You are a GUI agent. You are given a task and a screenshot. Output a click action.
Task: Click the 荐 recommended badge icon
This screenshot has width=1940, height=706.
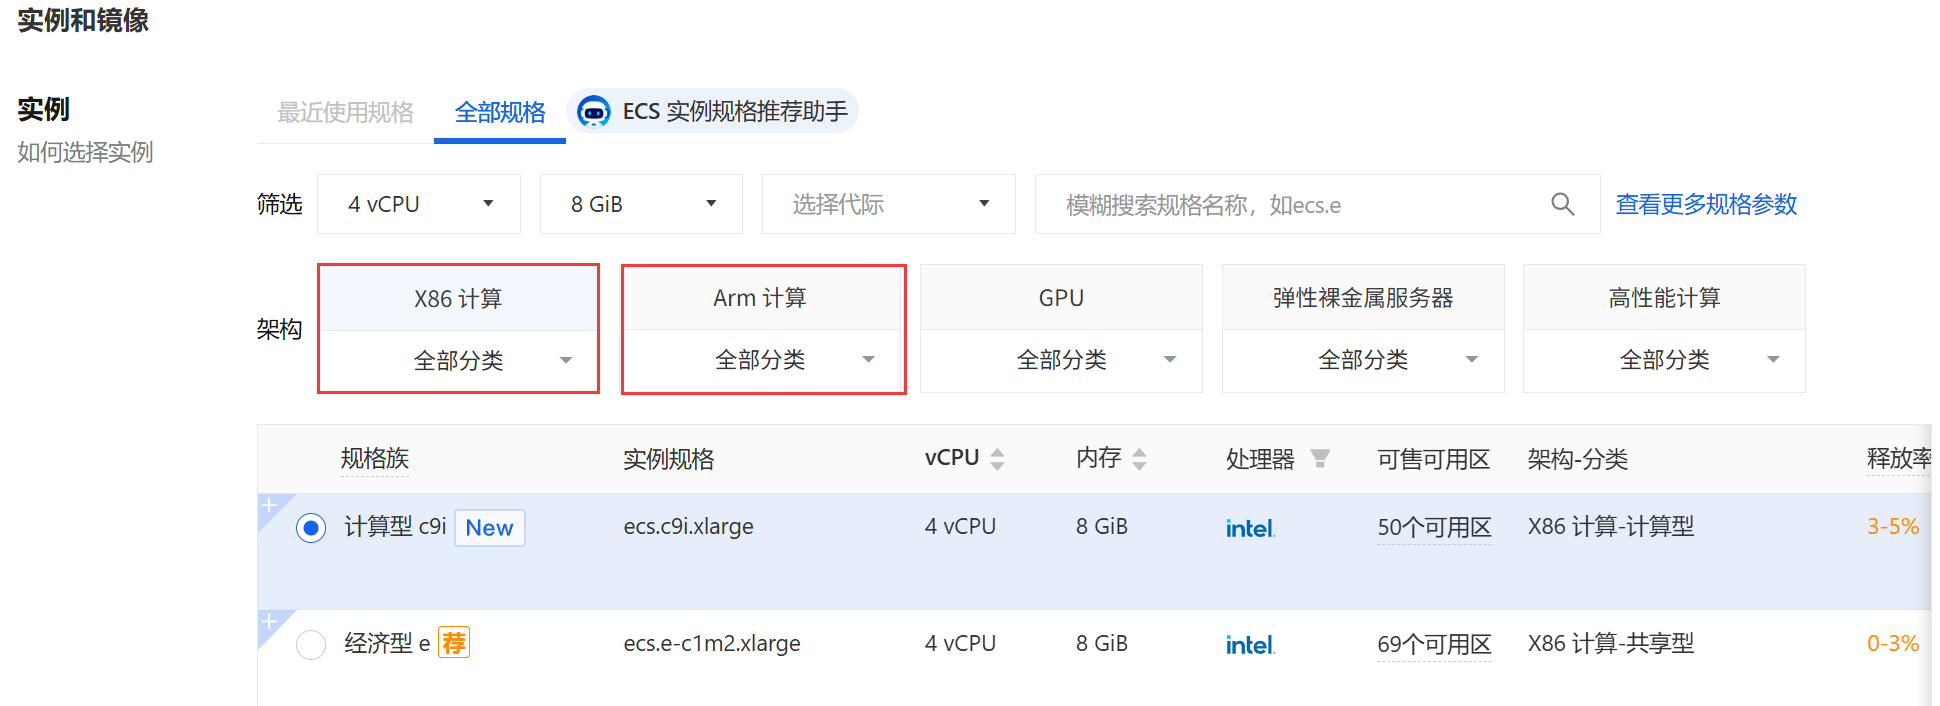click(454, 643)
